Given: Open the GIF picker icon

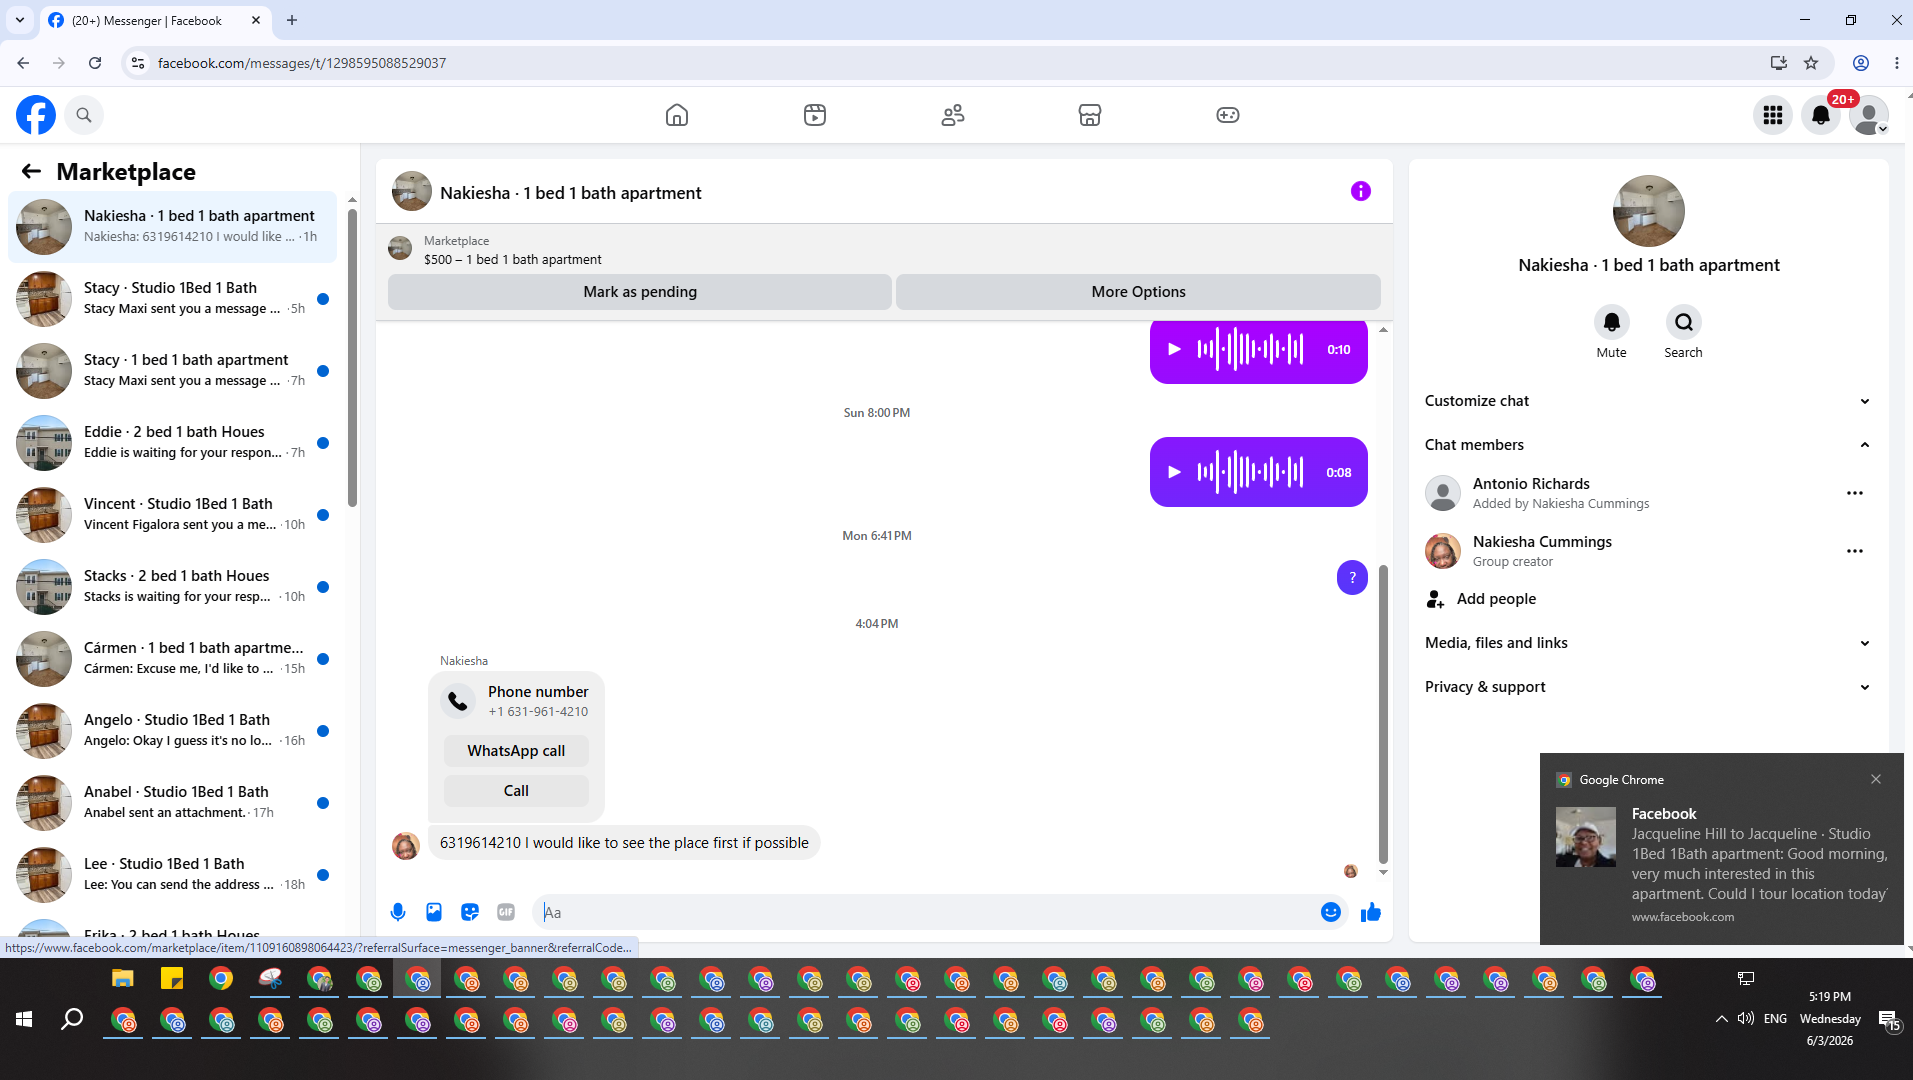Looking at the screenshot, I should pos(506,912).
